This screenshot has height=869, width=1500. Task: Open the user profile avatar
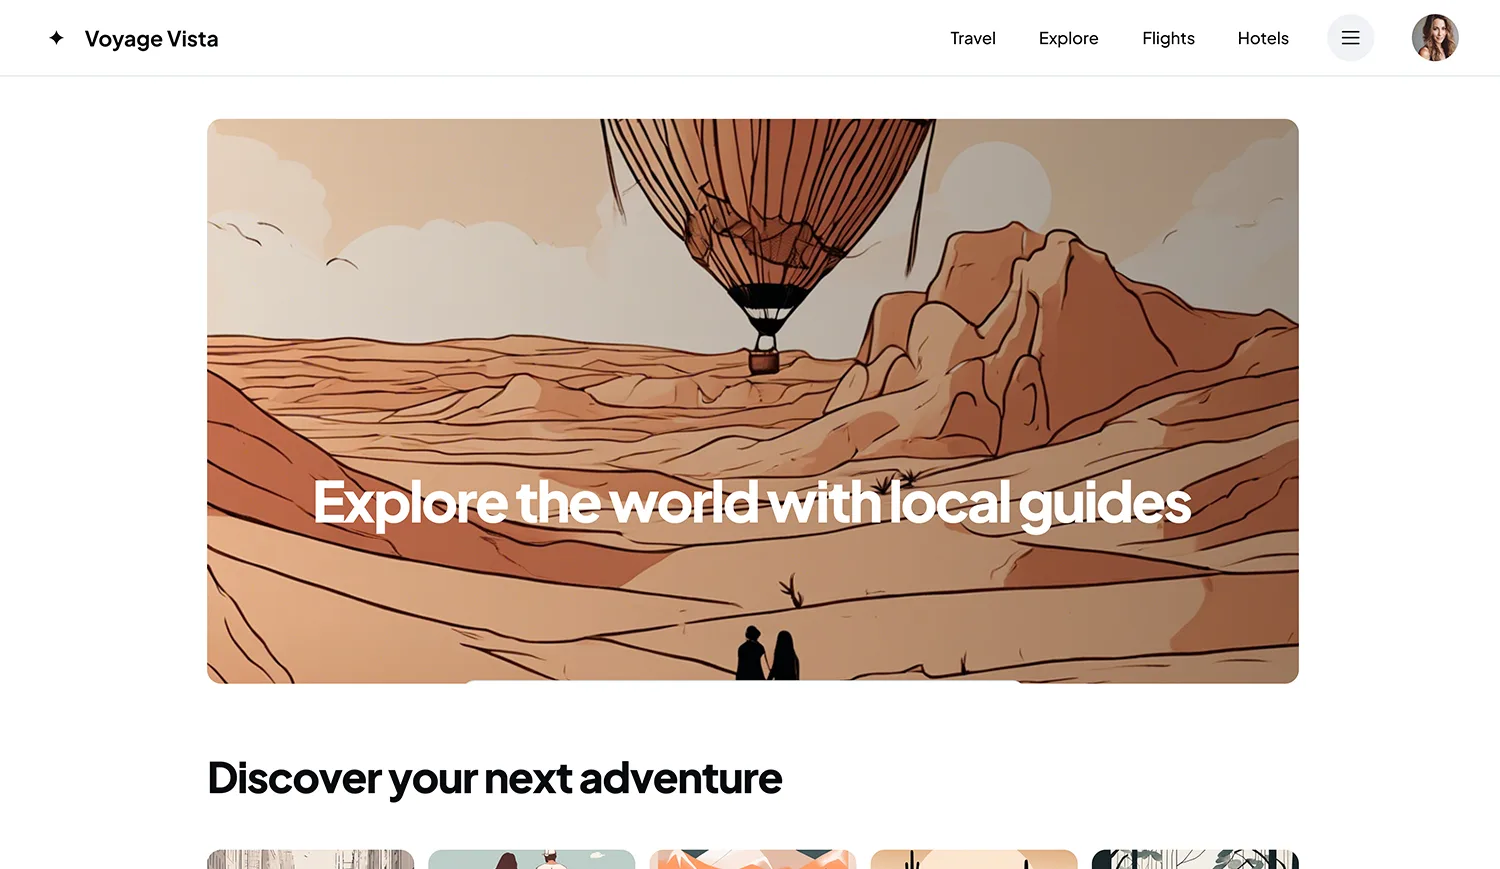pyautogui.click(x=1435, y=38)
